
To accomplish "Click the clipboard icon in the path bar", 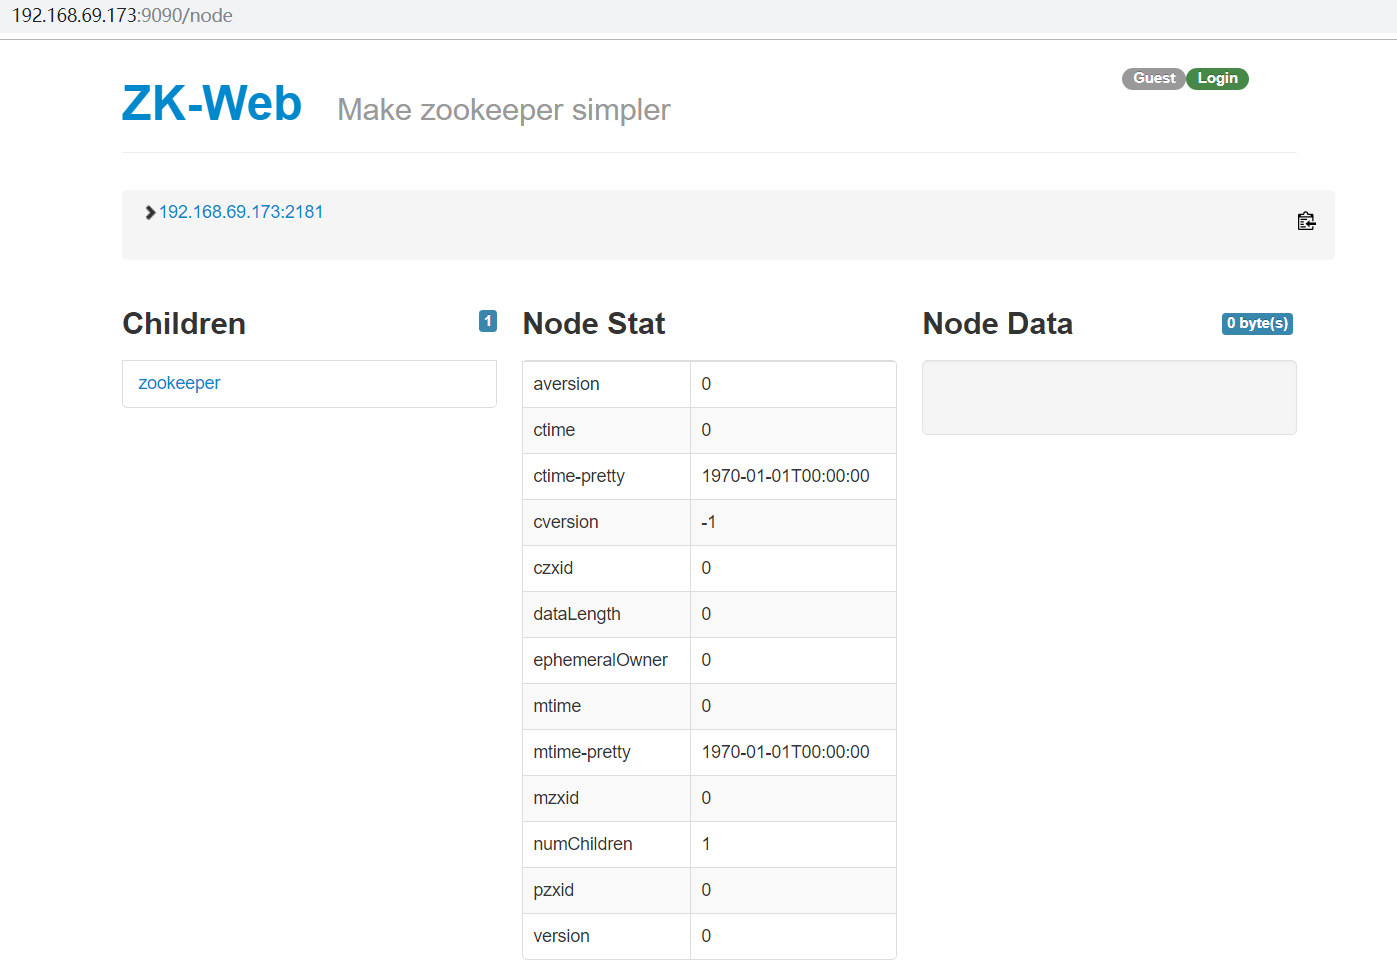I will [x=1306, y=221].
